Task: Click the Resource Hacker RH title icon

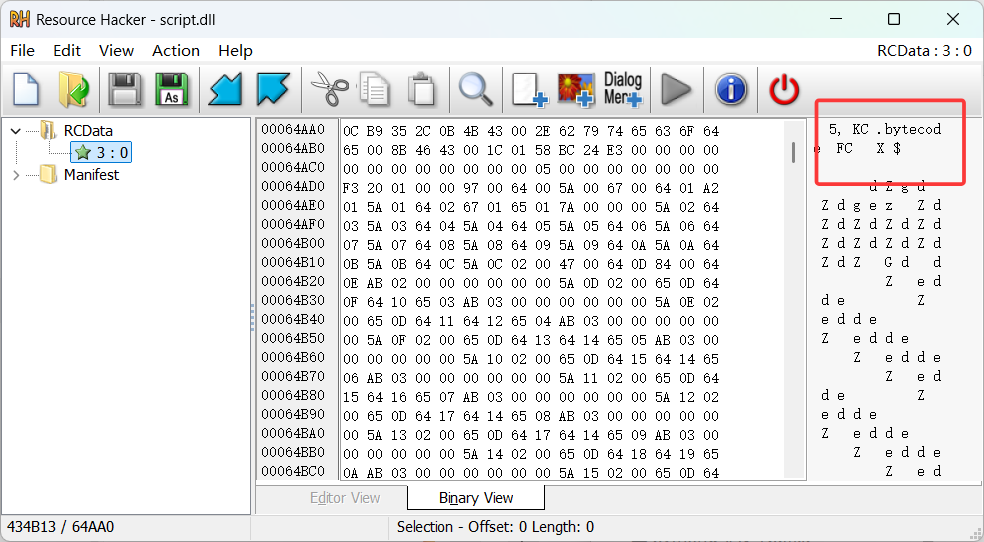Action: coord(19,19)
